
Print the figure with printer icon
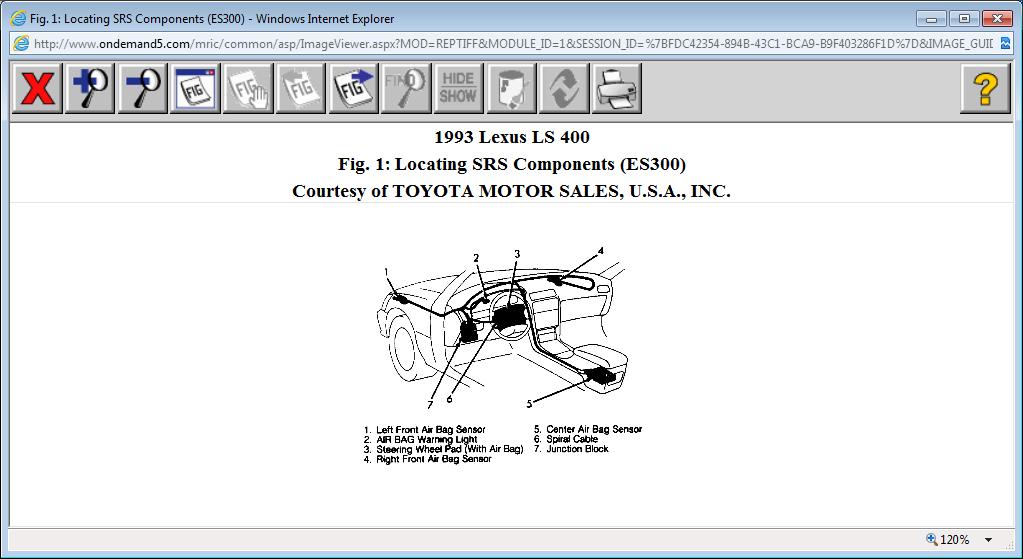pyautogui.click(x=617, y=88)
